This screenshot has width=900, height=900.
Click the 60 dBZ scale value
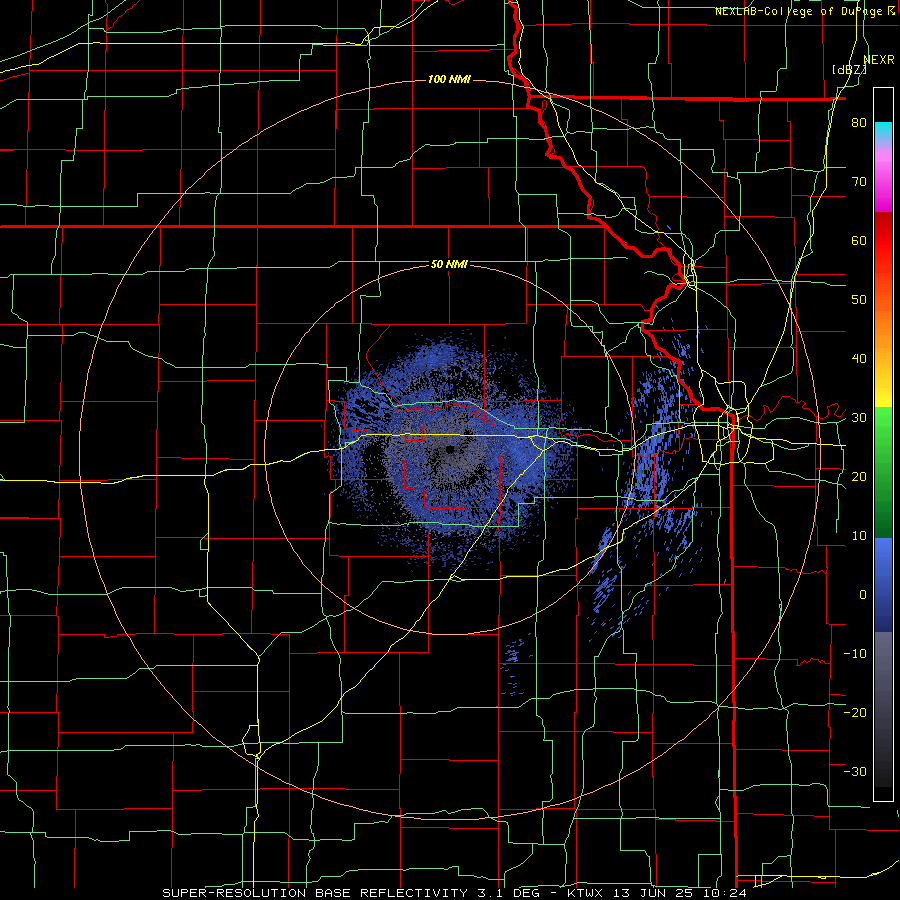[x=859, y=240]
